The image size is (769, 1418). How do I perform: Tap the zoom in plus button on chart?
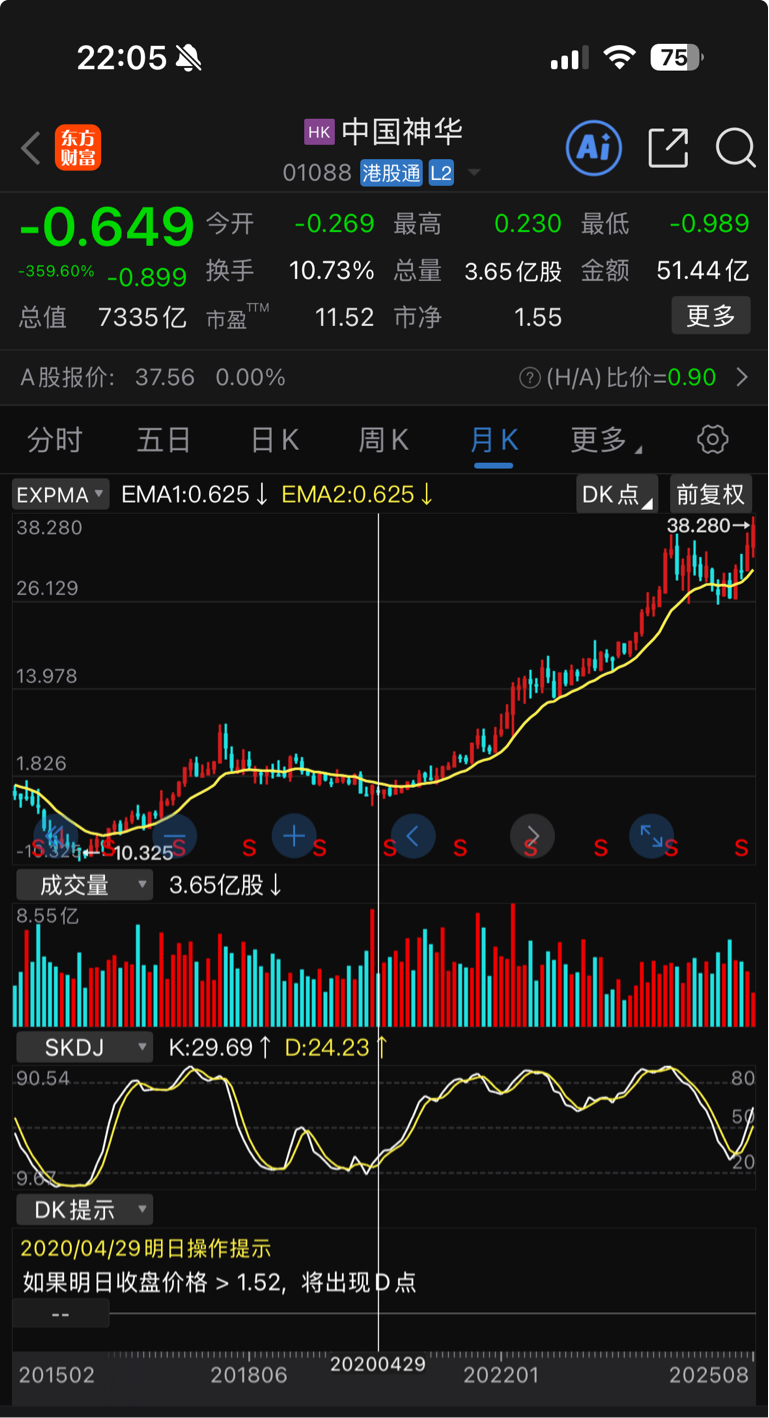(294, 835)
